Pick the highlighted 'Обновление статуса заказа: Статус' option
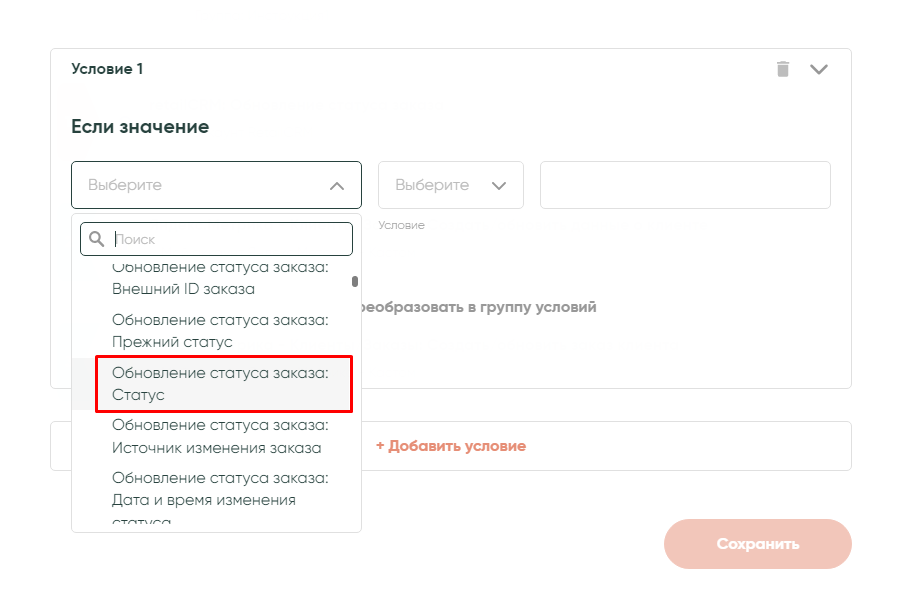This screenshot has height=594, width=904. click(x=220, y=384)
